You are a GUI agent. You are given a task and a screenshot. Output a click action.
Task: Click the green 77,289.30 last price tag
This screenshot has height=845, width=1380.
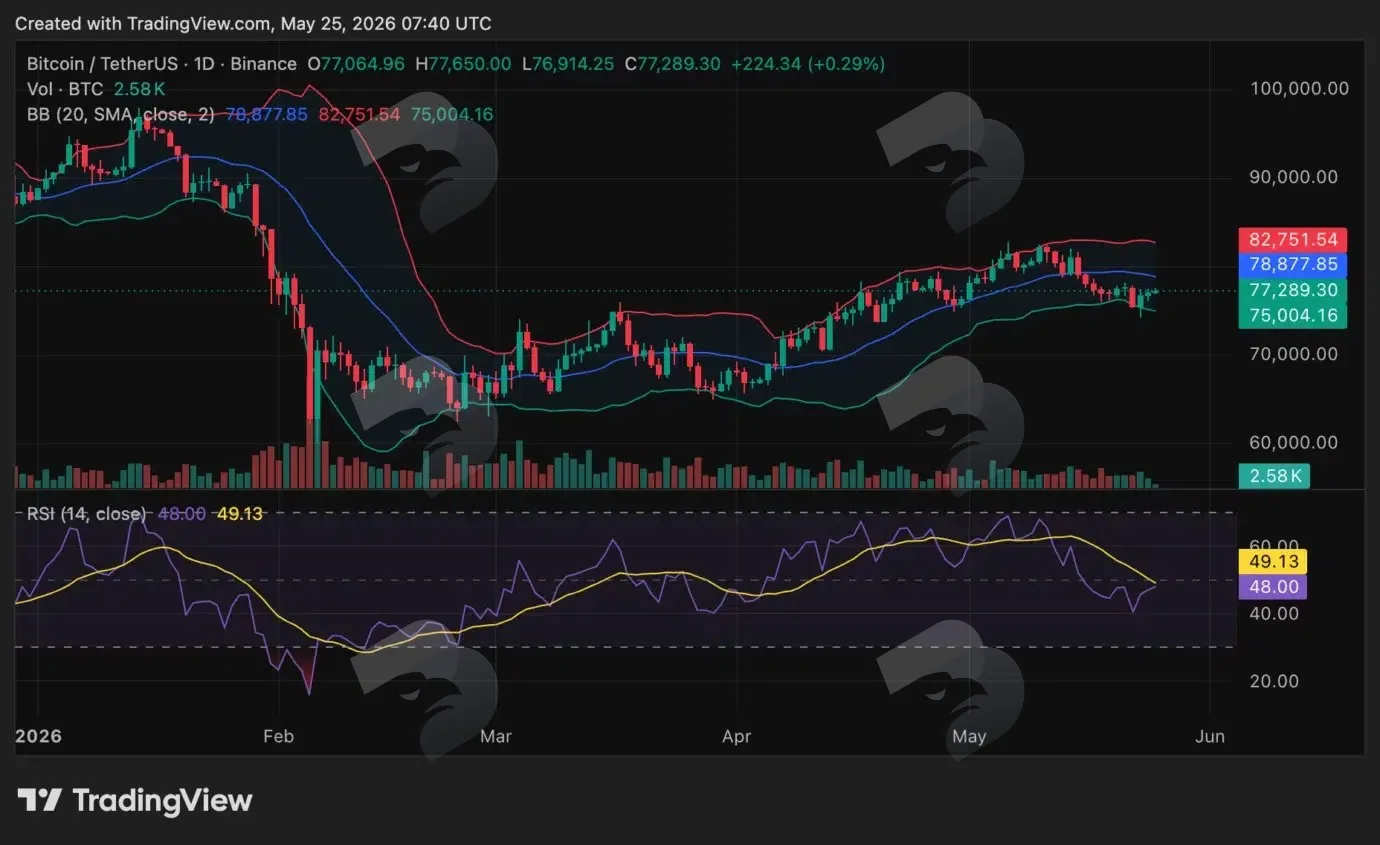click(1293, 291)
